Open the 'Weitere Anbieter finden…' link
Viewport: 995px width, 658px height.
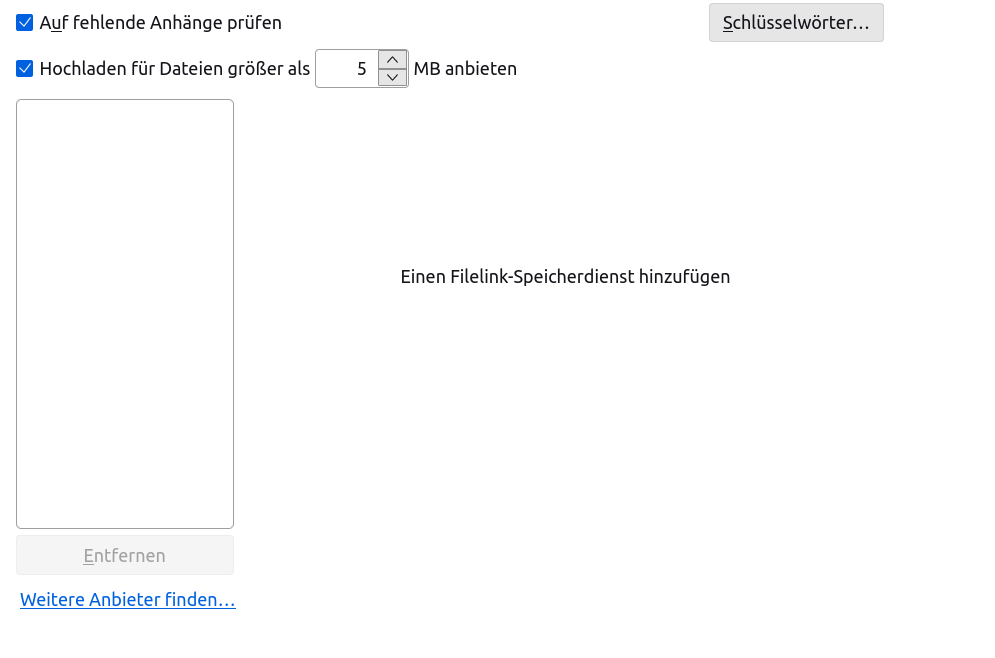[x=128, y=600]
